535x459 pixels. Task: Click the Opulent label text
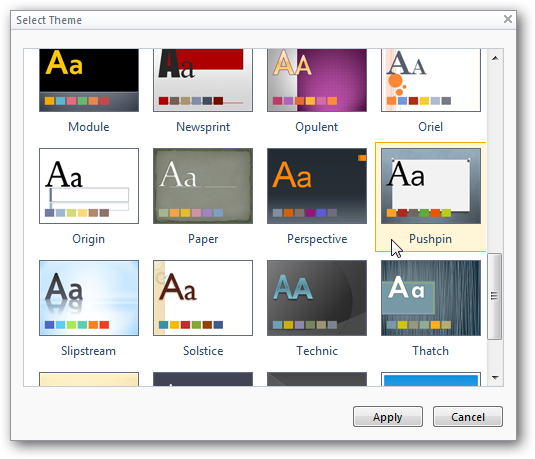(317, 127)
